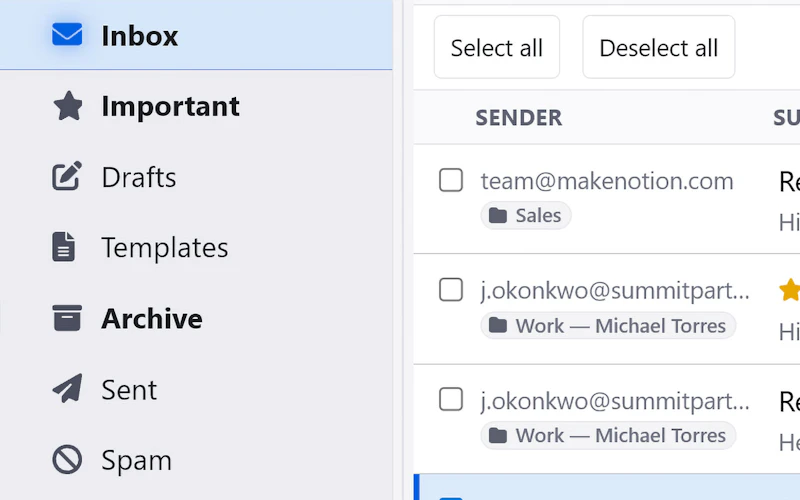Tick checkbox for starred j.okonkwo email
Image resolution: width=800 pixels, height=500 pixels.
tap(451, 290)
